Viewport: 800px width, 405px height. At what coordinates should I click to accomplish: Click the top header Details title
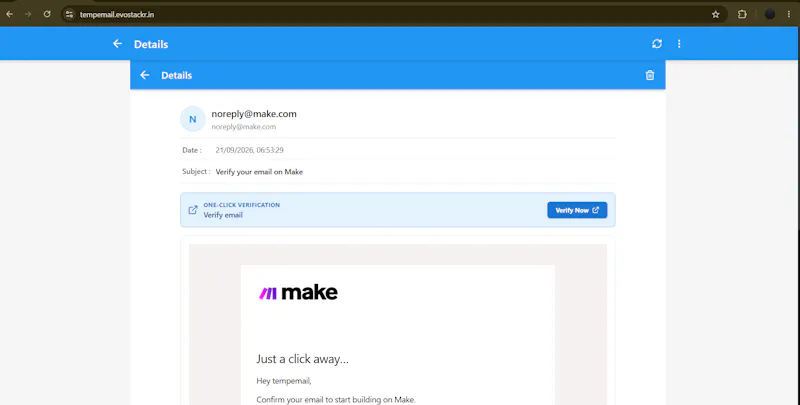click(x=151, y=44)
